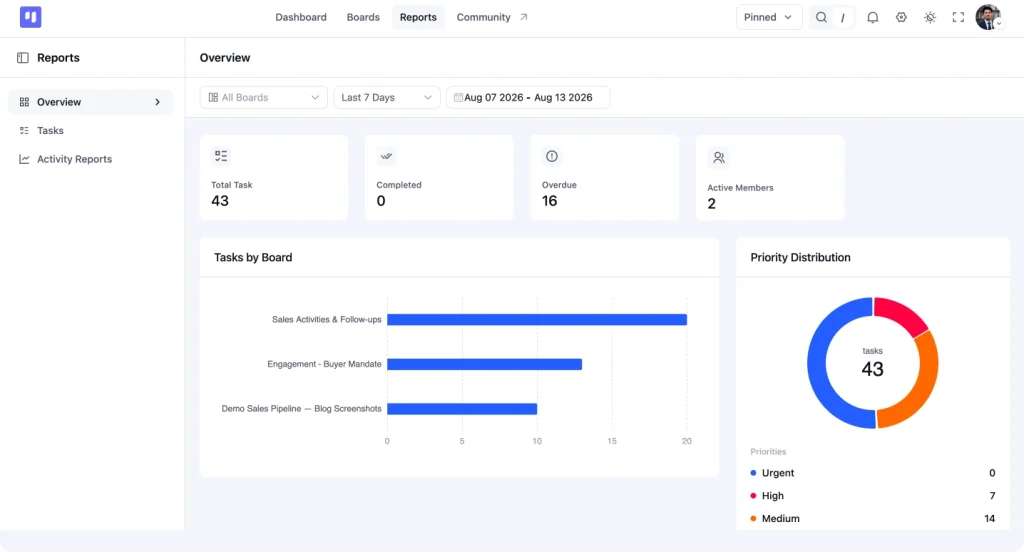Go to the Boards tab

tap(363, 18)
